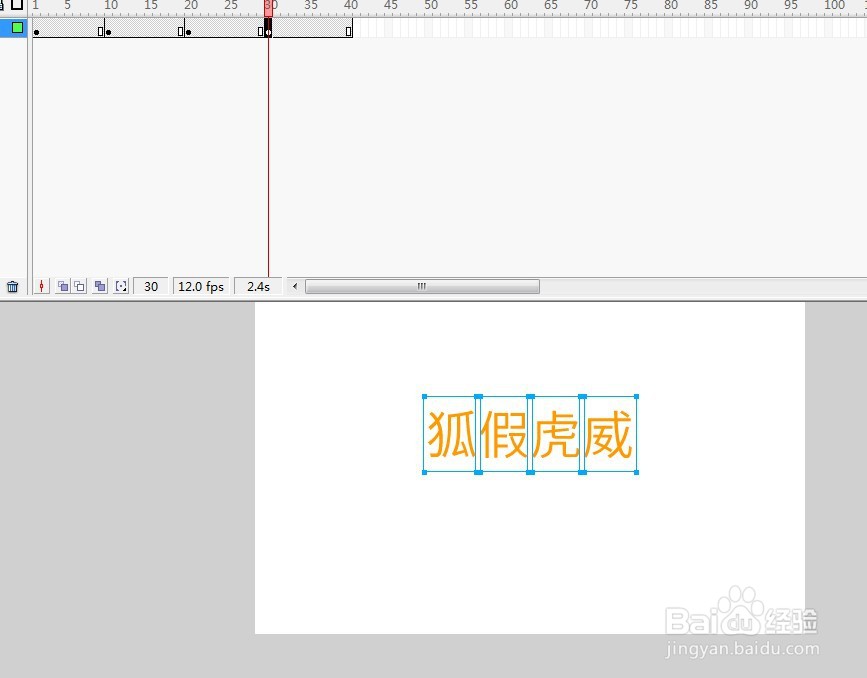Screen dimensions: 867x678
Task: Click the elapsed time display showing 2.4s
Action: pyautogui.click(x=257, y=286)
